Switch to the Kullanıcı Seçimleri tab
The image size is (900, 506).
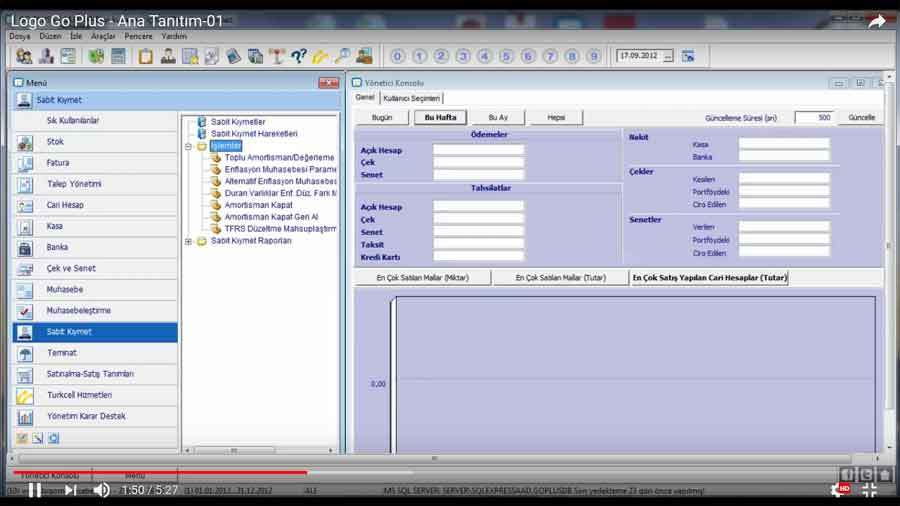tap(411, 98)
